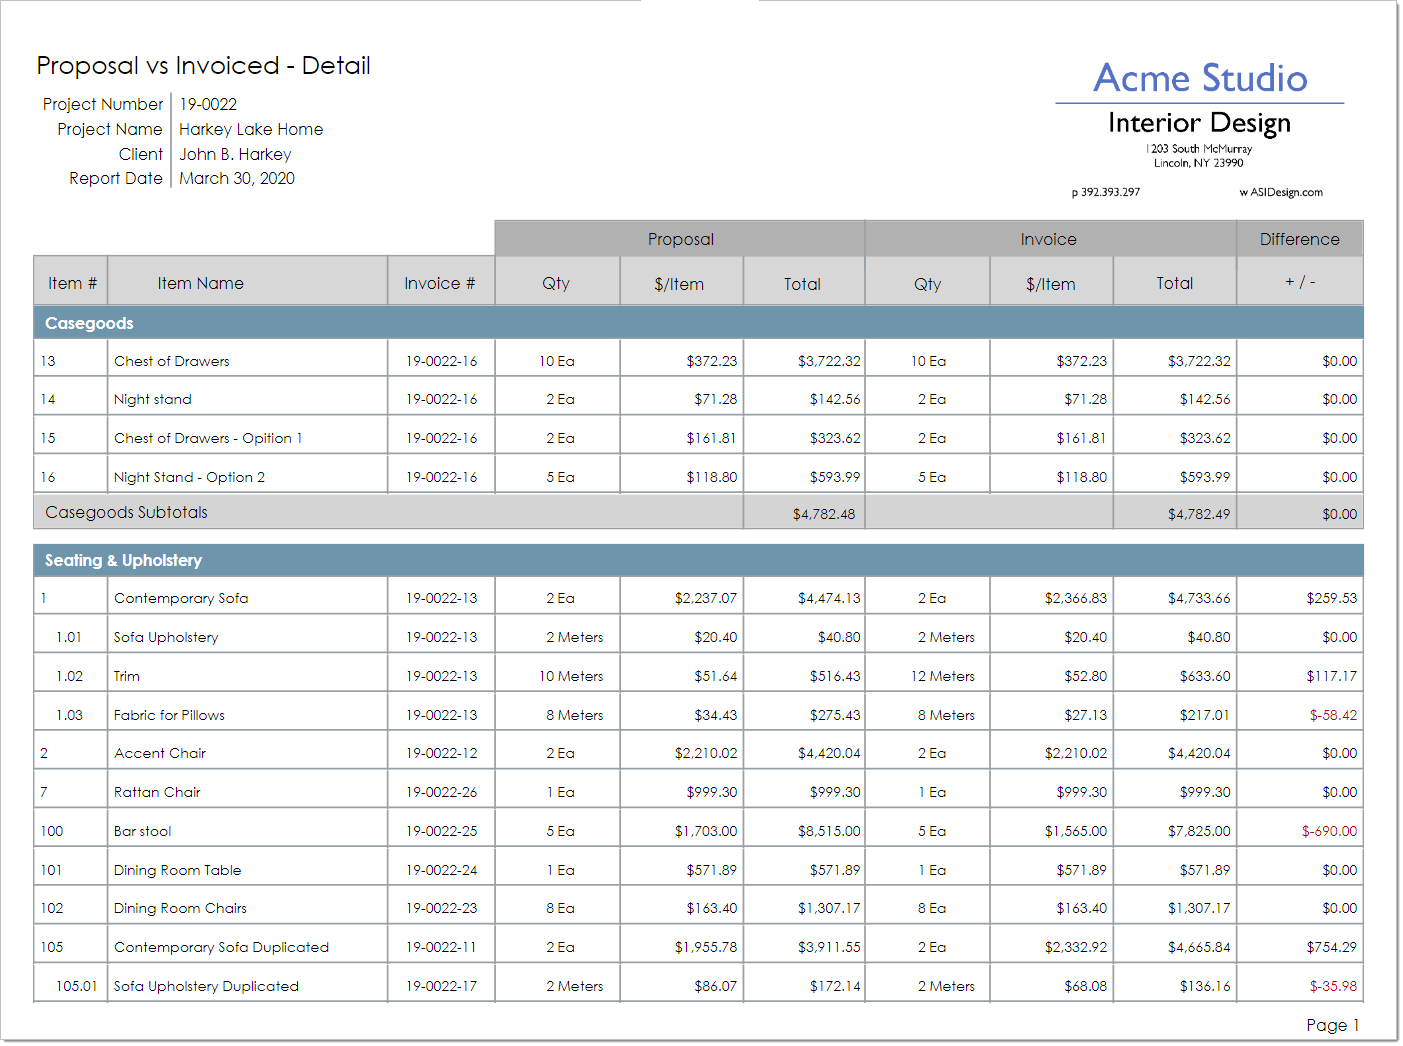Click the Page 1 footer label
Image resolution: width=1403 pixels, height=1046 pixels.
pos(1332,1025)
